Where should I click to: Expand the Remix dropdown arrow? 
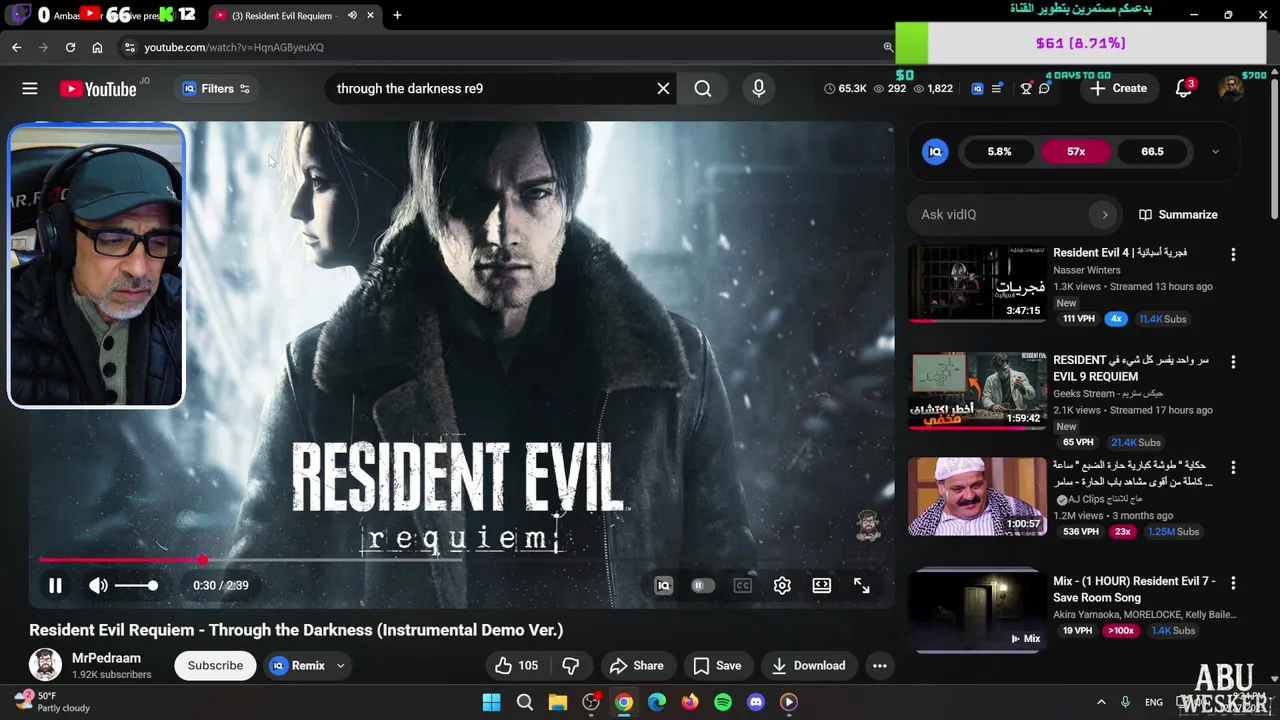340,666
